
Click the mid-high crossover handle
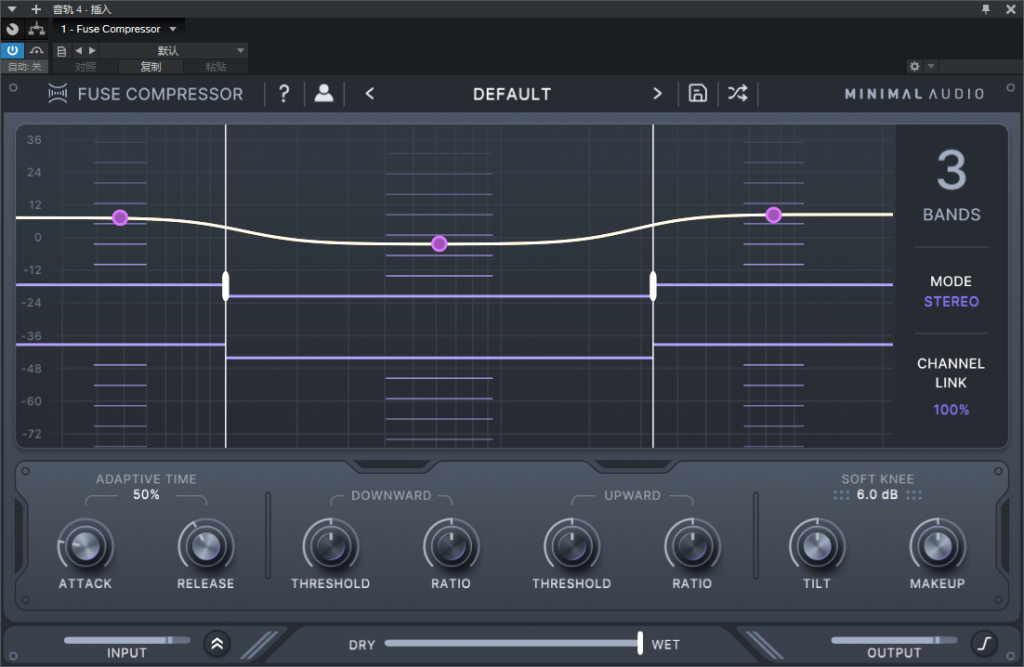point(653,286)
